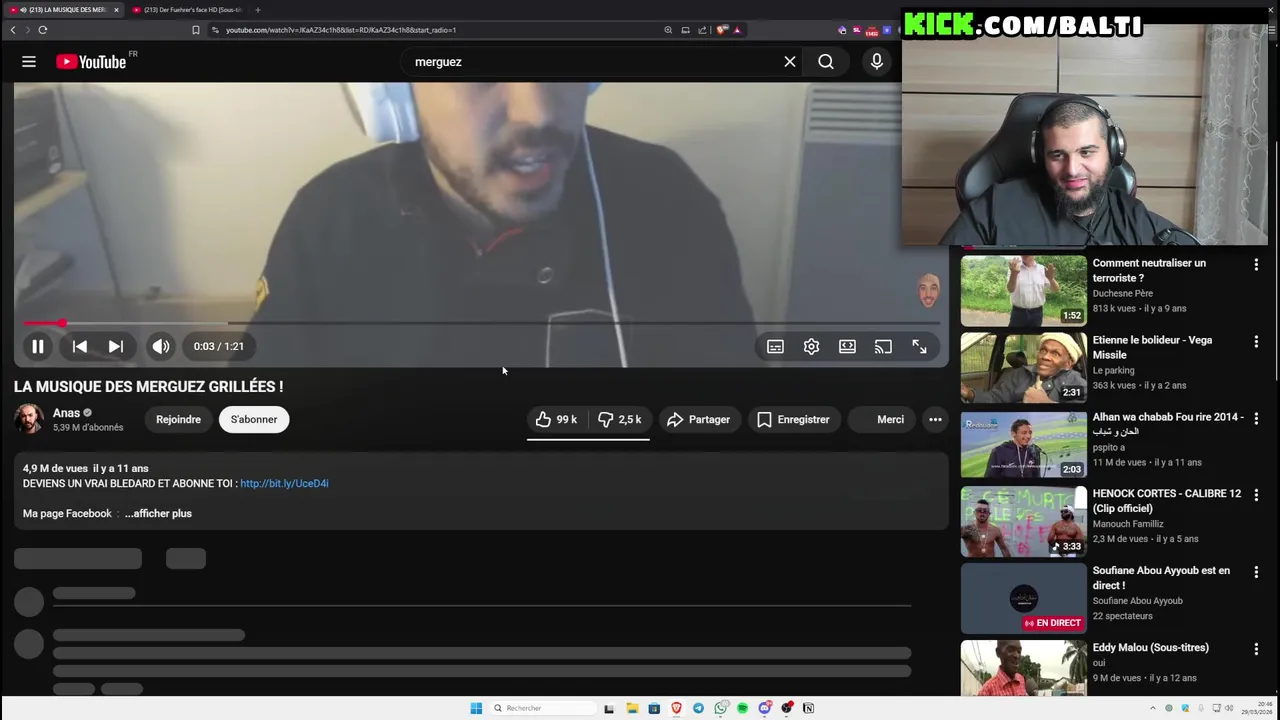The height and width of the screenshot is (720, 1280).
Task: Bookmark this page from address bar
Action: coord(196,30)
